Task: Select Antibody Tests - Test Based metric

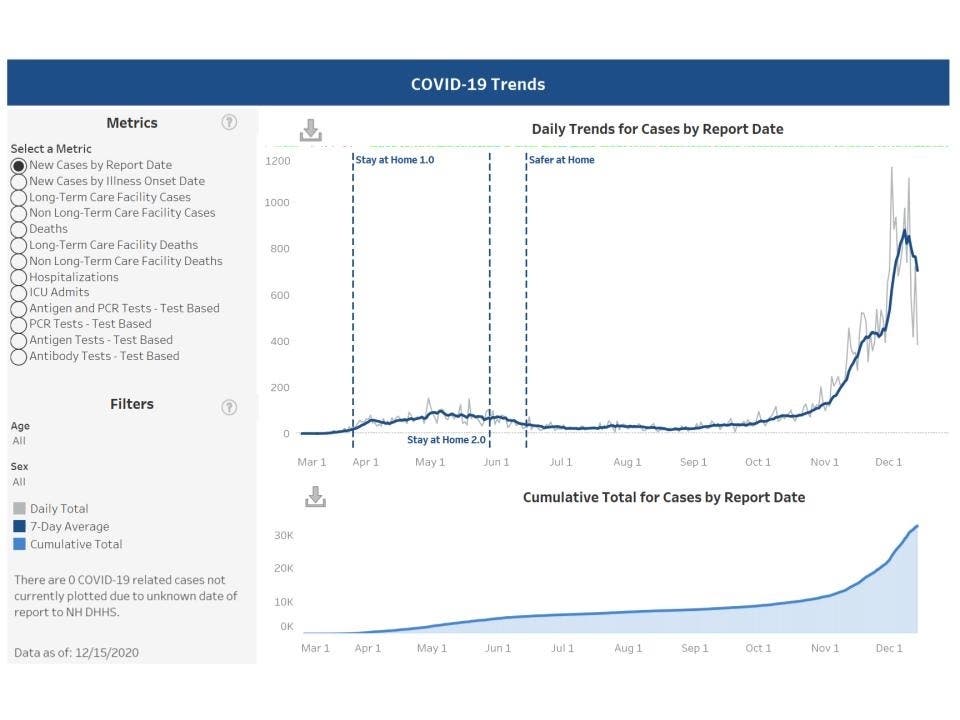Action: tap(17, 356)
